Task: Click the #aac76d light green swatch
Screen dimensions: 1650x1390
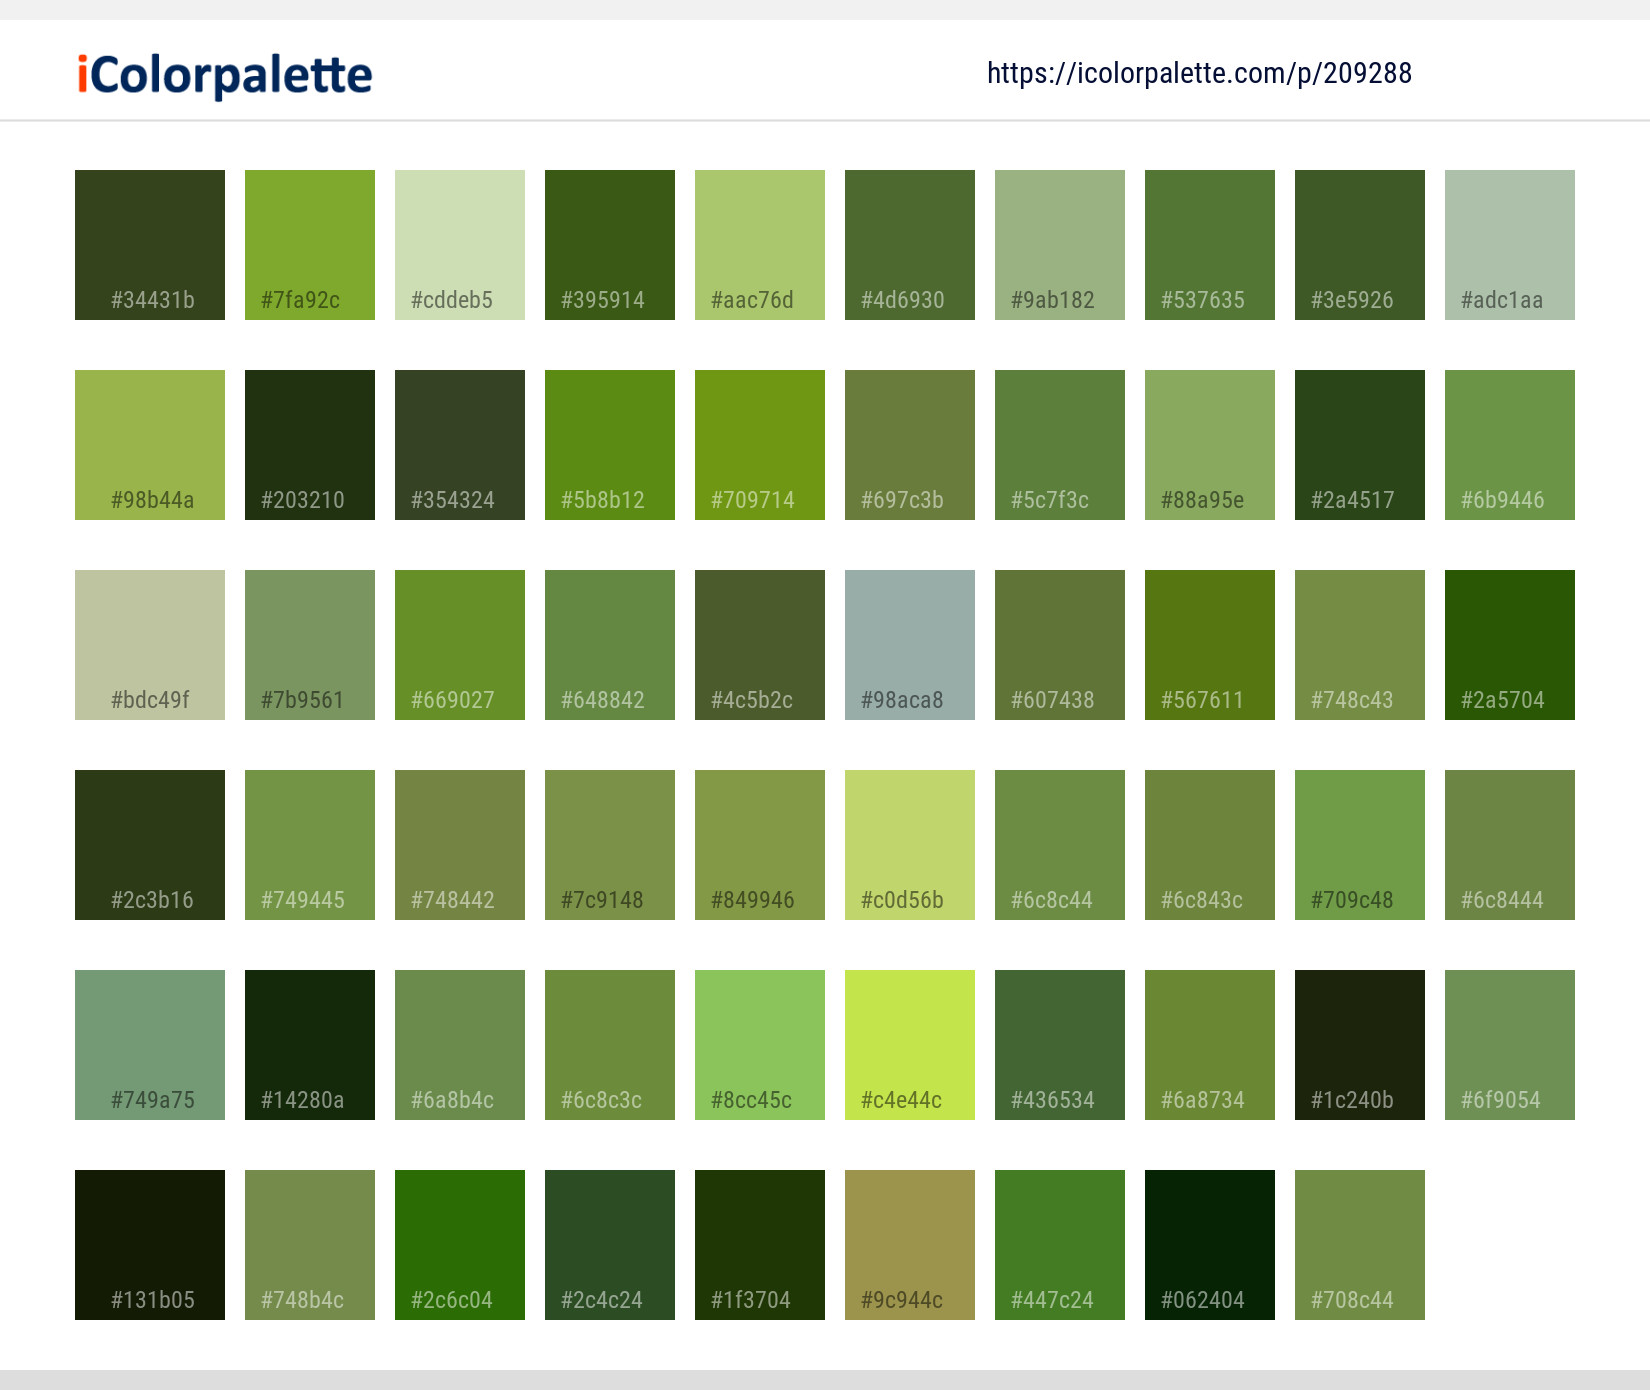Action: [760, 245]
